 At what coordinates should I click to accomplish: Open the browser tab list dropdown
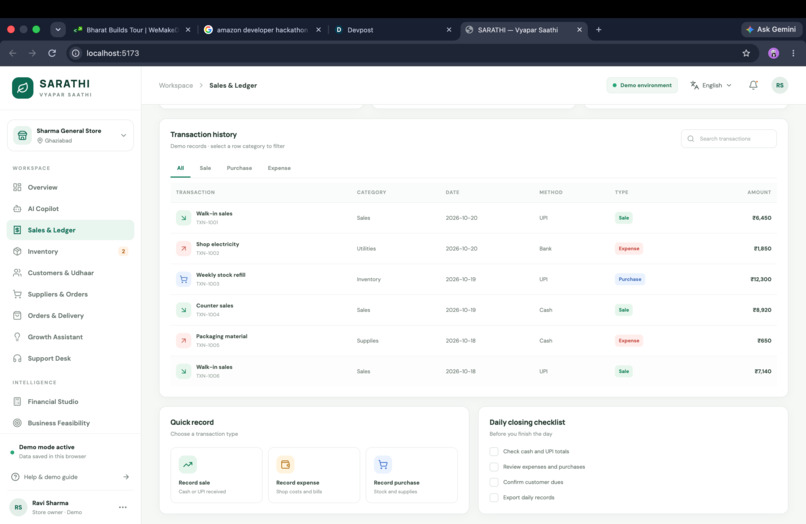pos(58,30)
